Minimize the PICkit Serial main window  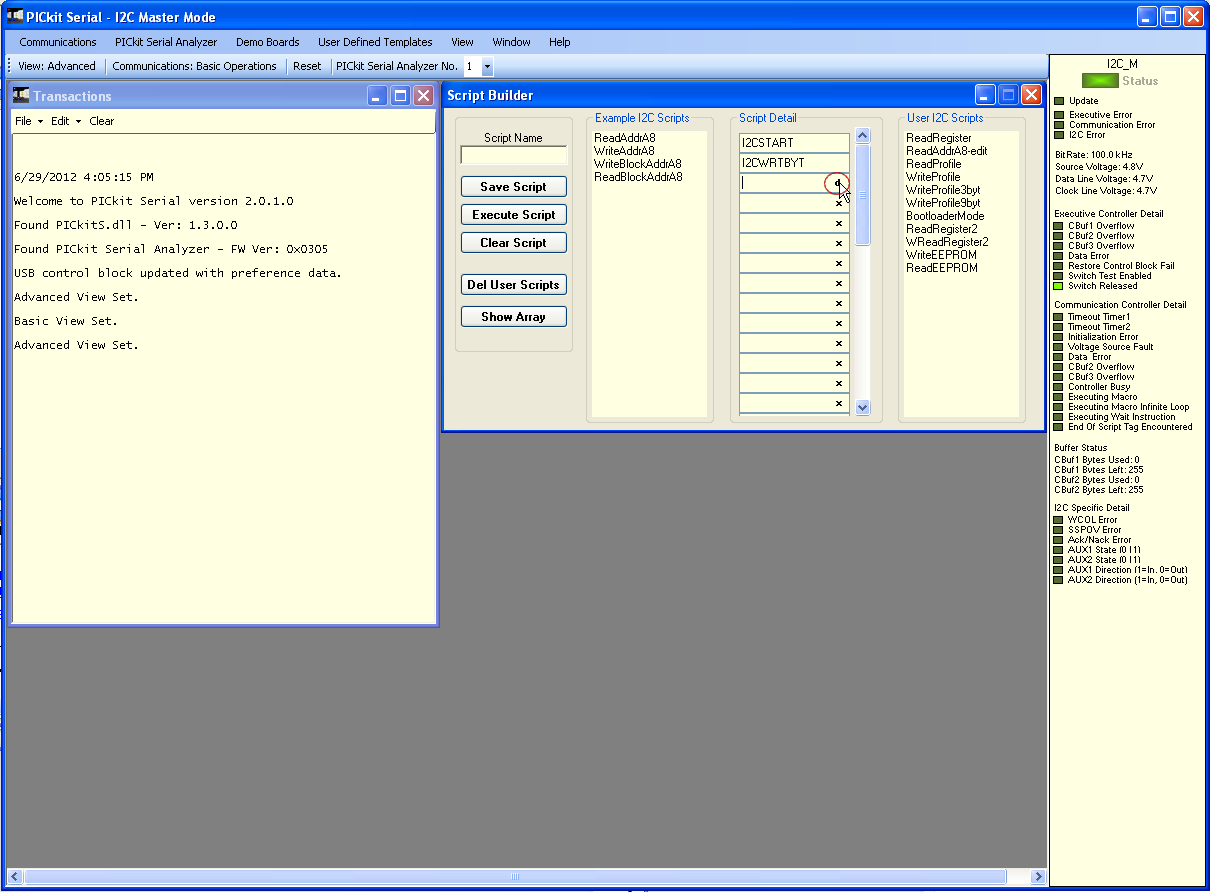[1147, 16]
